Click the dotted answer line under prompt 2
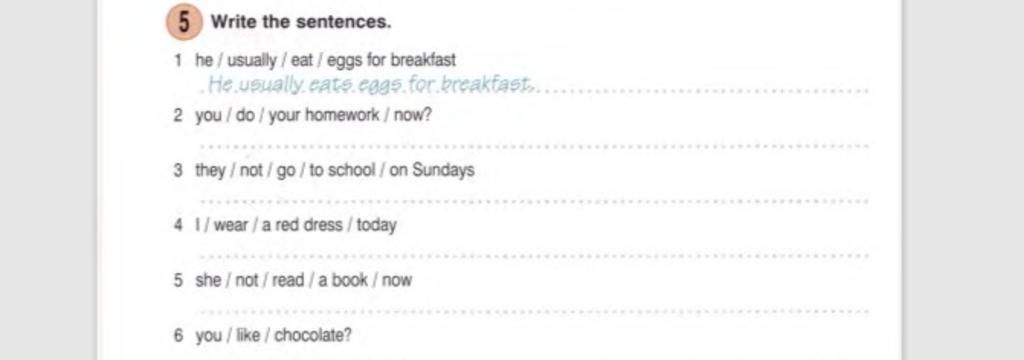 click(x=534, y=146)
